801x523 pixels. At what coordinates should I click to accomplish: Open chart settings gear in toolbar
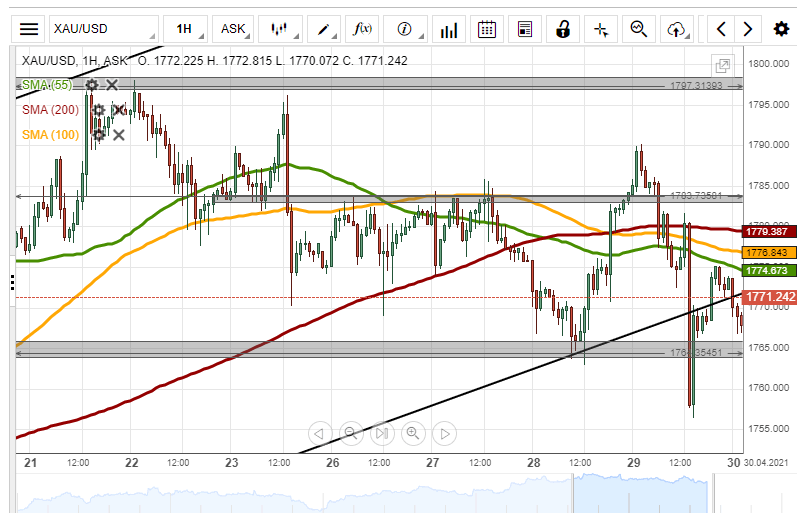(x=781, y=29)
